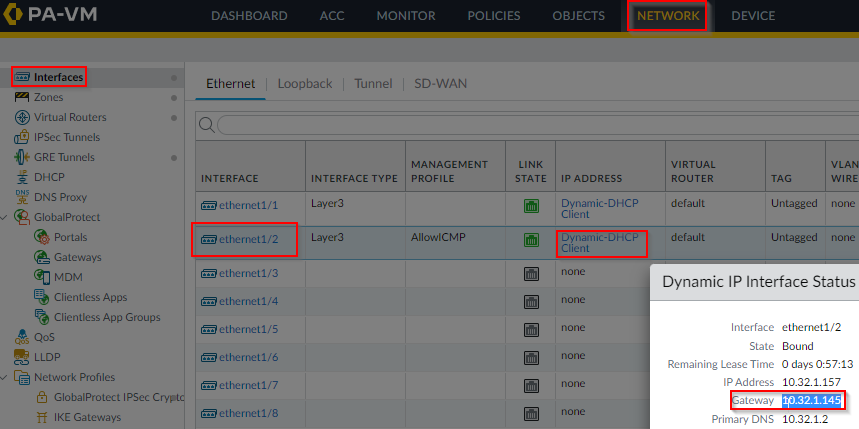This screenshot has height=429, width=859.
Task: Open the ethernet1/4 interface link
Action: click(x=249, y=301)
